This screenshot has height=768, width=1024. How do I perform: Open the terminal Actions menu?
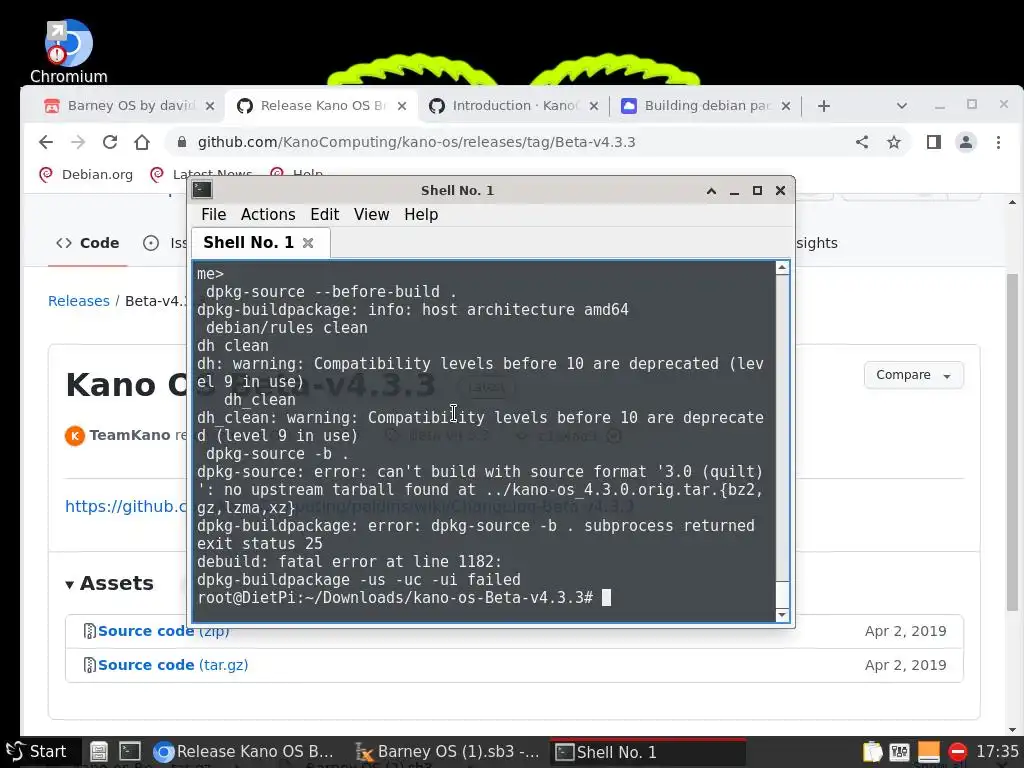pyautogui.click(x=268, y=214)
